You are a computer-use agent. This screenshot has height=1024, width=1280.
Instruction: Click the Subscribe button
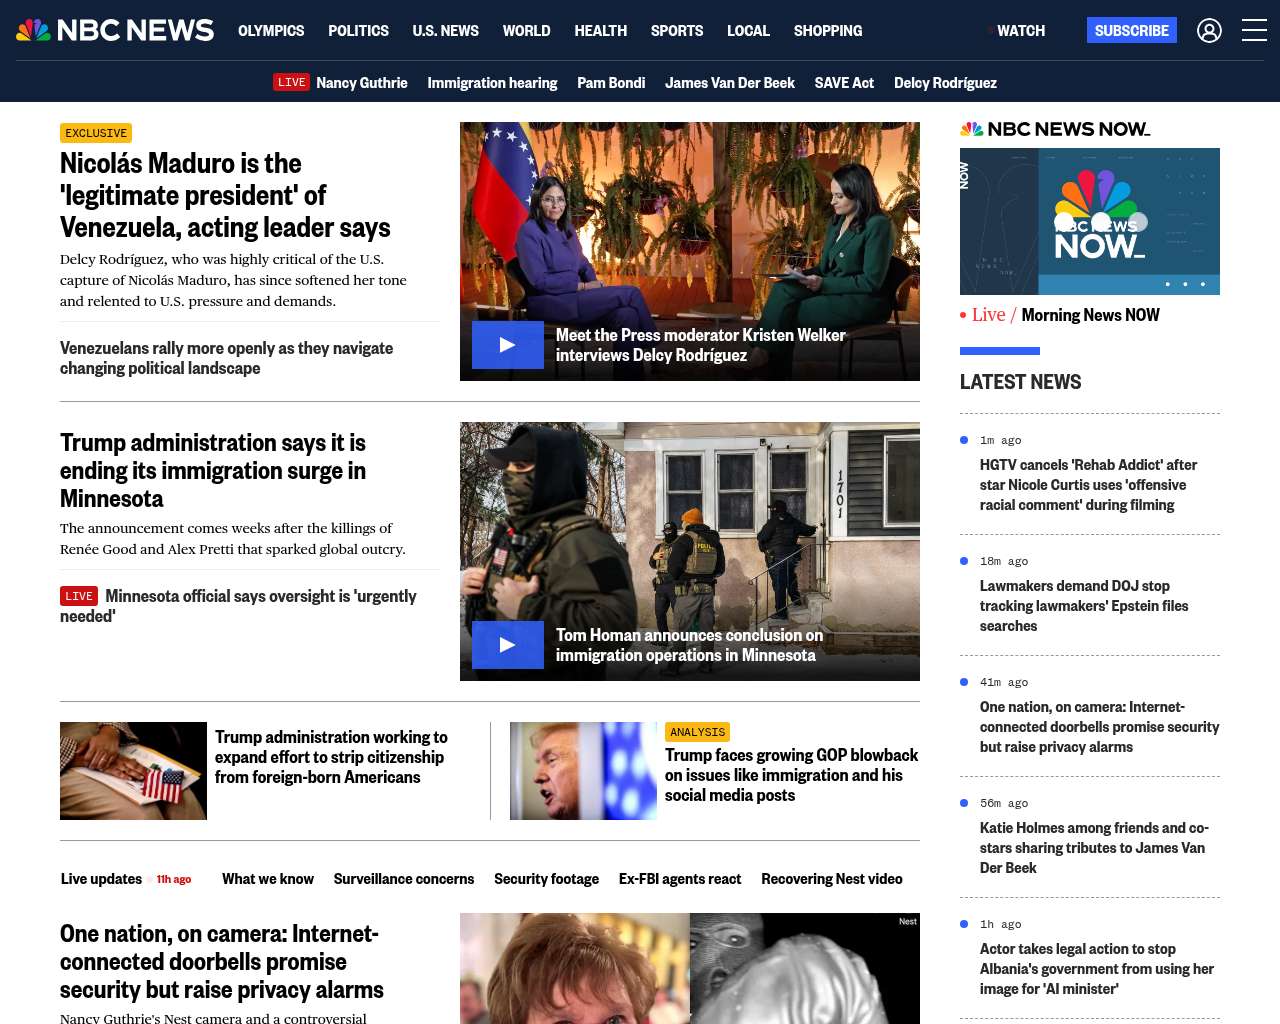coord(1132,31)
